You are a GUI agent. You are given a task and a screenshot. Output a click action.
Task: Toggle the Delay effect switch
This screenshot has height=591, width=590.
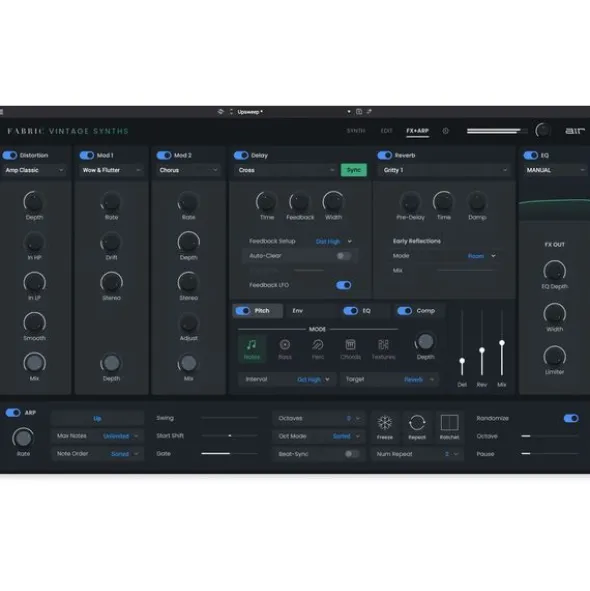pyautogui.click(x=241, y=155)
